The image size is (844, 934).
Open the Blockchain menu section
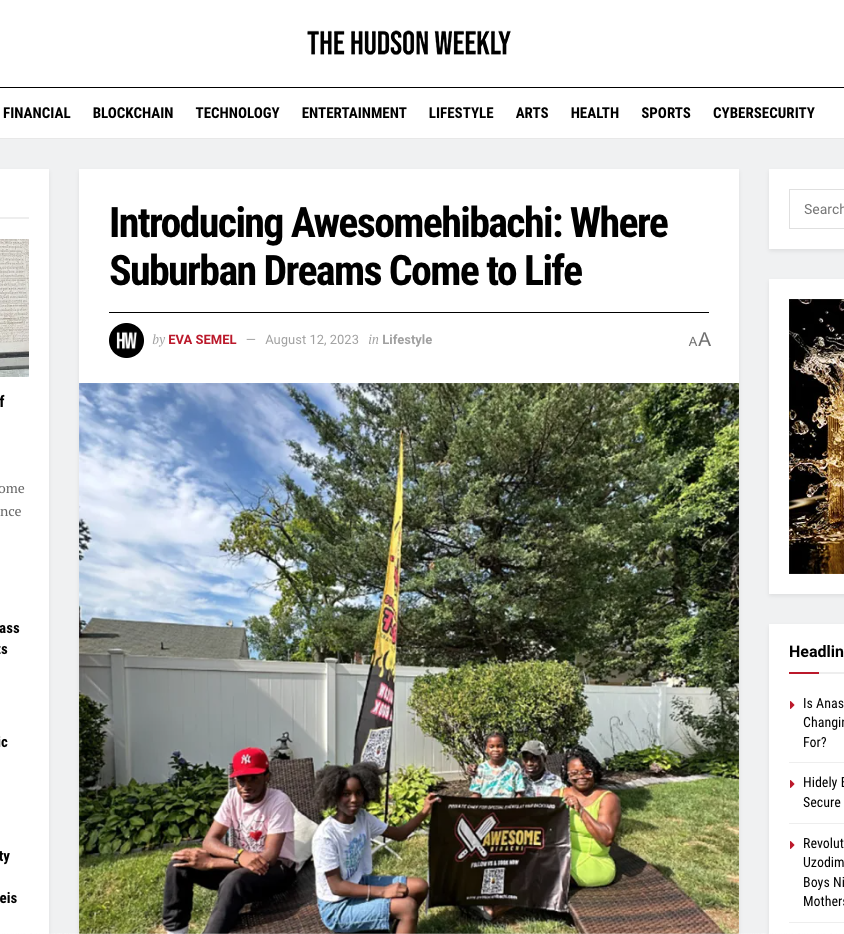(x=133, y=113)
